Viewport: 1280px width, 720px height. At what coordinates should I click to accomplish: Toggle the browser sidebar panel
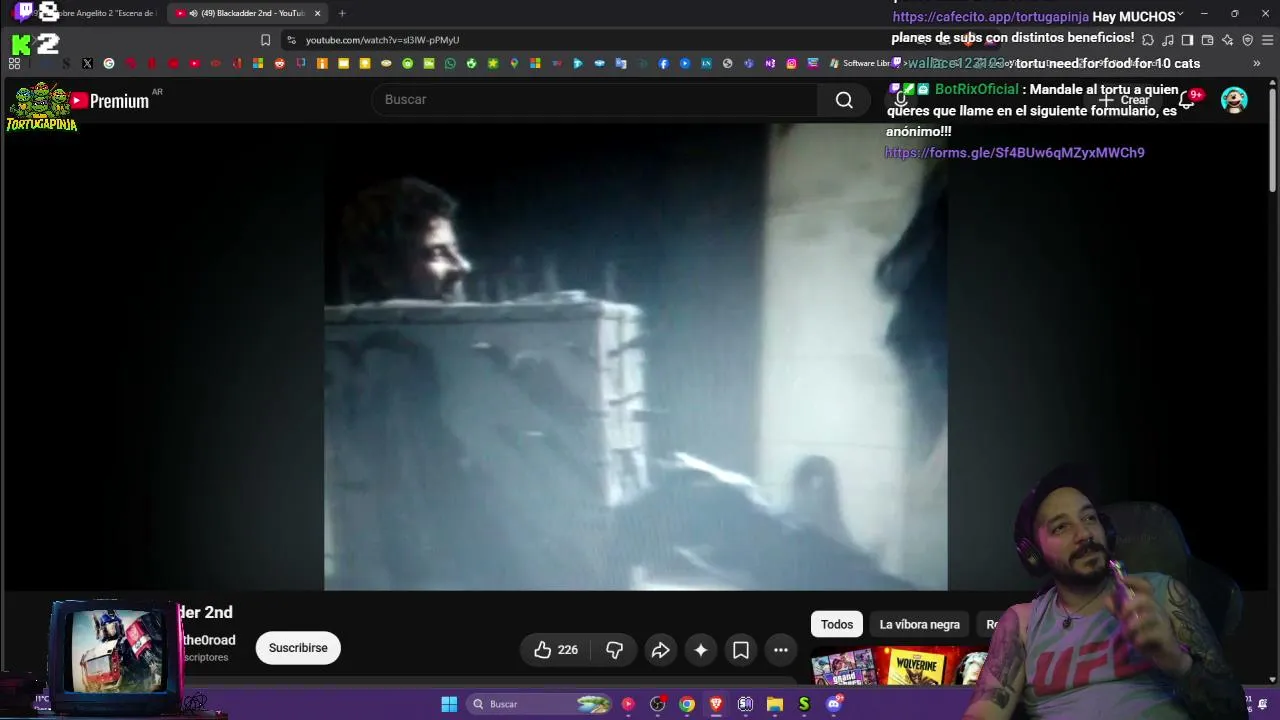(1187, 40)
